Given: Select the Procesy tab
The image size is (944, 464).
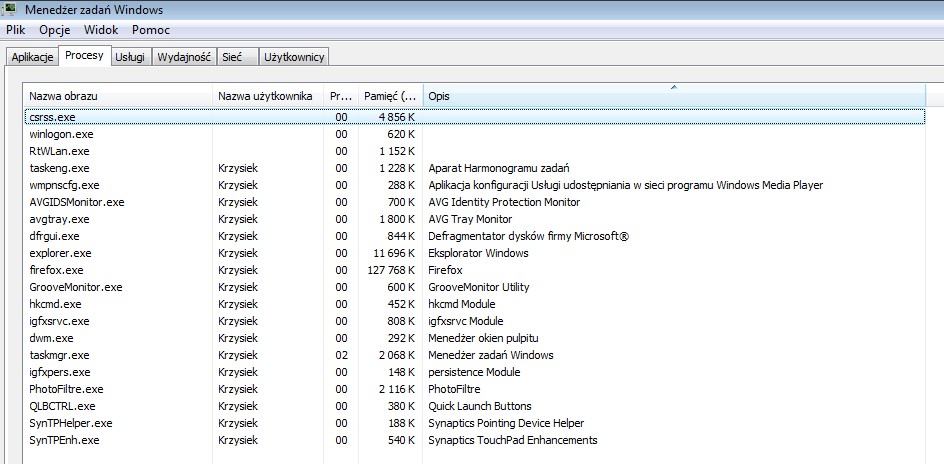Looking at the screenshot, I should pyautogui.click(x=85, y=55).
